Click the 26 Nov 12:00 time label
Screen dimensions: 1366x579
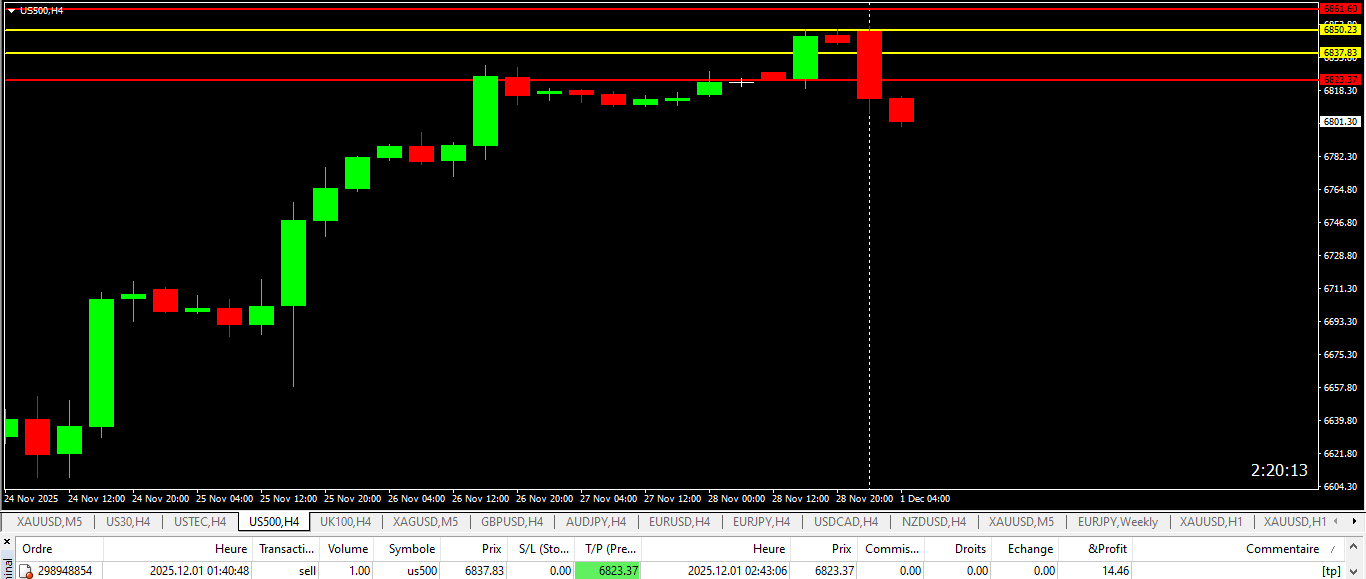[x=480, y=498]
